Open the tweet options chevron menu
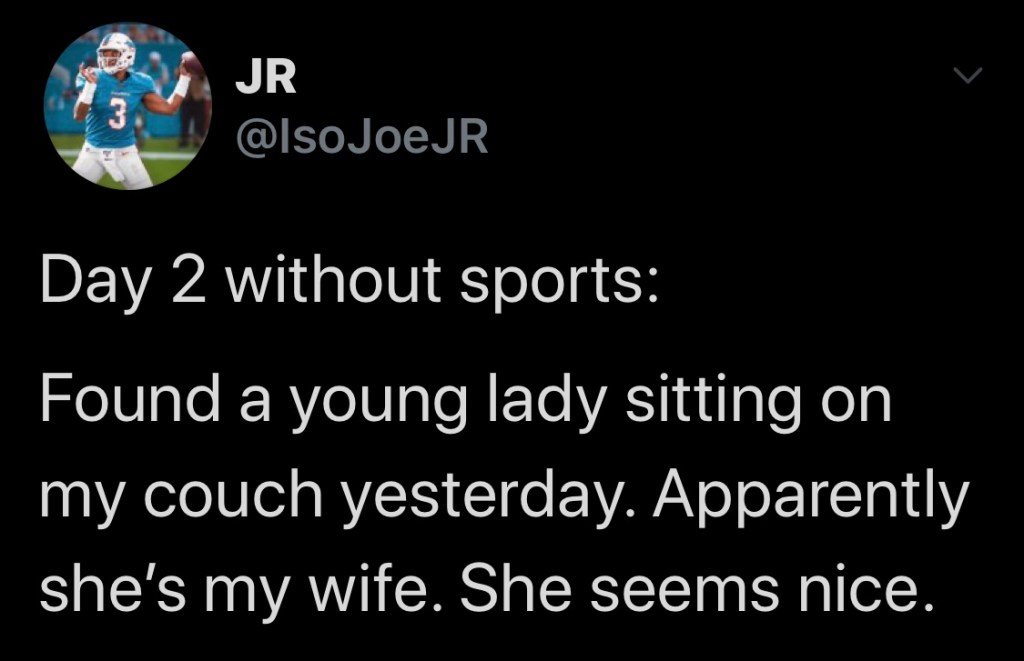Viewport: 1024px width, 661px height. [x=970, y=76]
